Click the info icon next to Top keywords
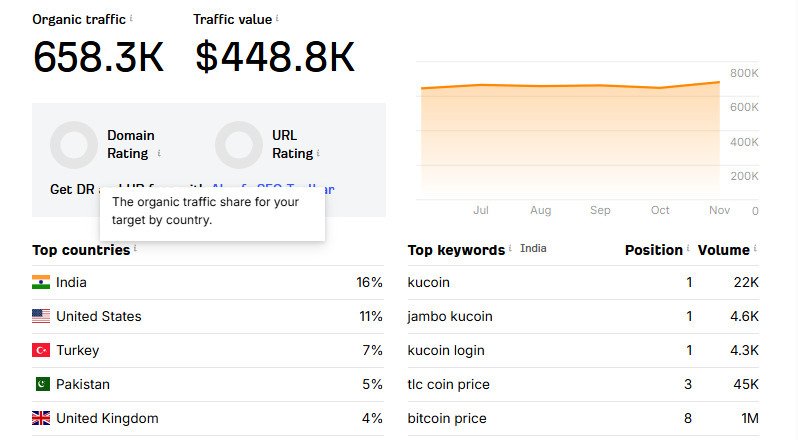This screenshot has height=440, width=798. coord(510,249)
